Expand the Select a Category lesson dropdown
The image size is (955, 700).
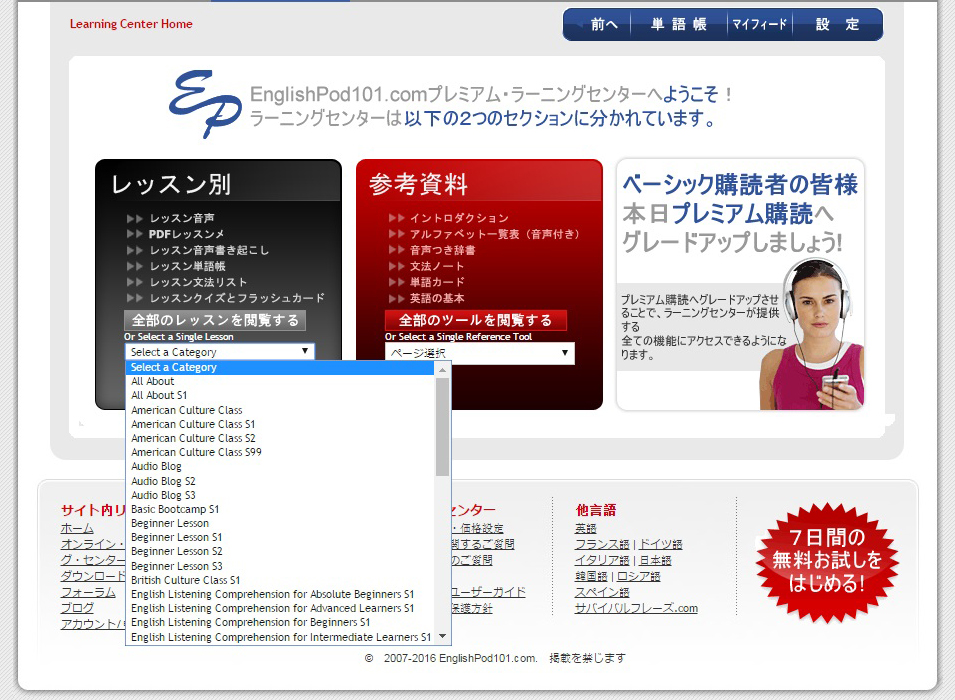pyautogui.click(x=219, y=351)
